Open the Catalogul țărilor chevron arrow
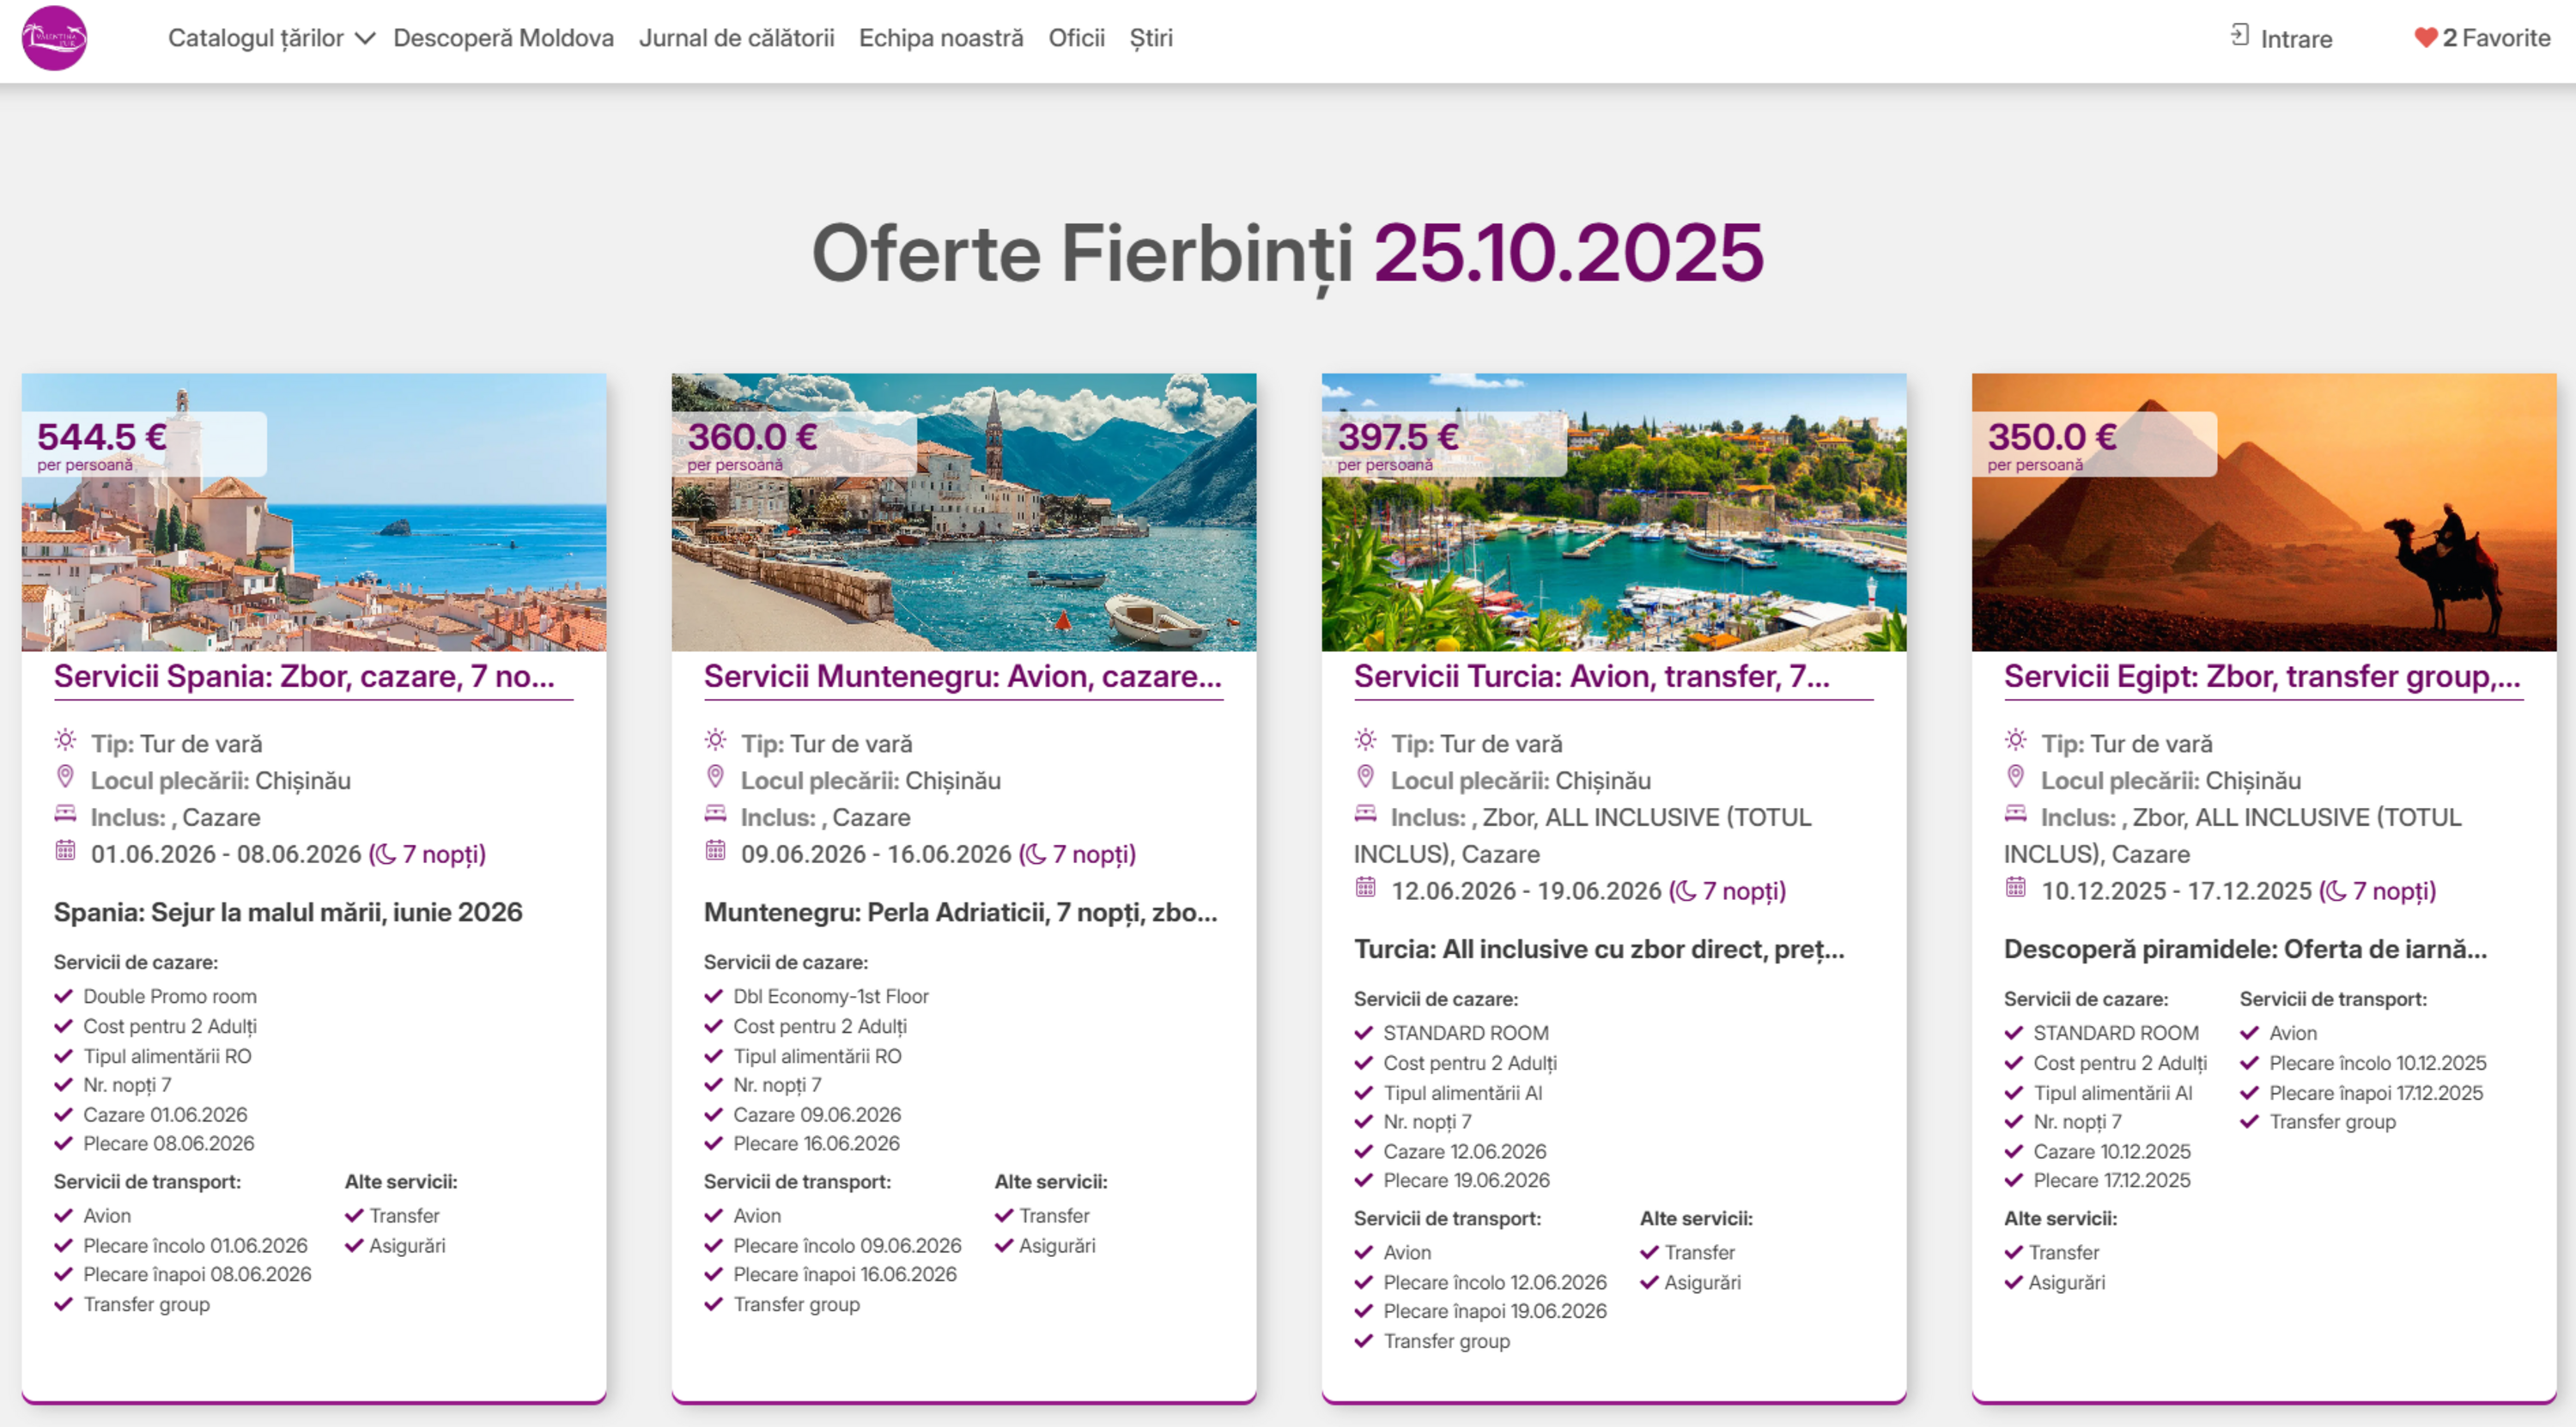Image resolution: width=2576 pixels, height=1427 pixels. pyautogui.click(x=366, y=38)
